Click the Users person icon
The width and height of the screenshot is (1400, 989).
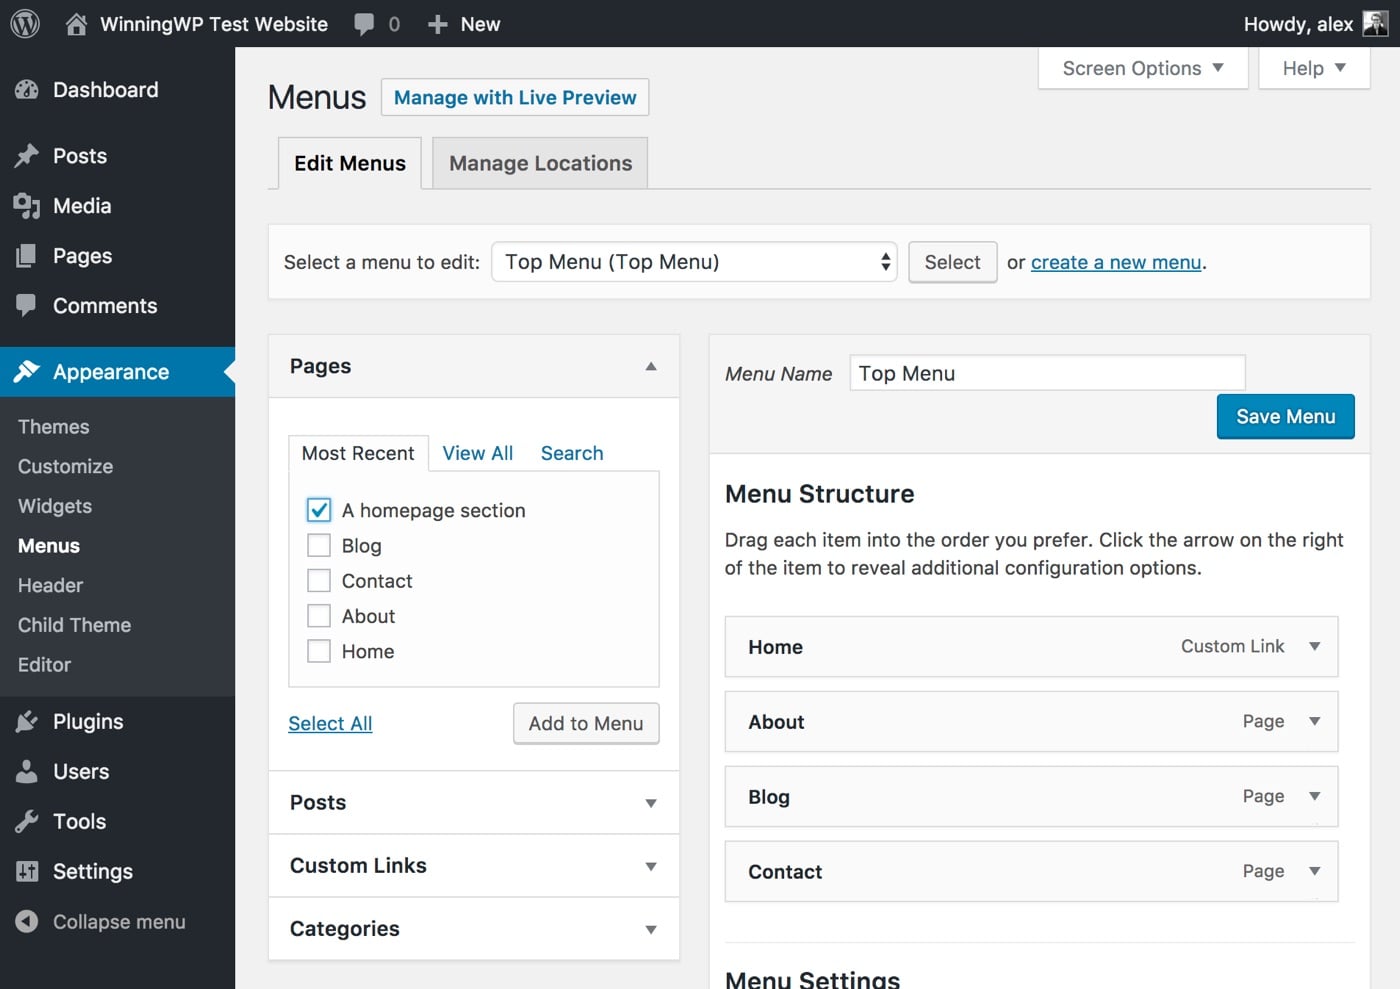pyautogui.click(x=27, y=772)
